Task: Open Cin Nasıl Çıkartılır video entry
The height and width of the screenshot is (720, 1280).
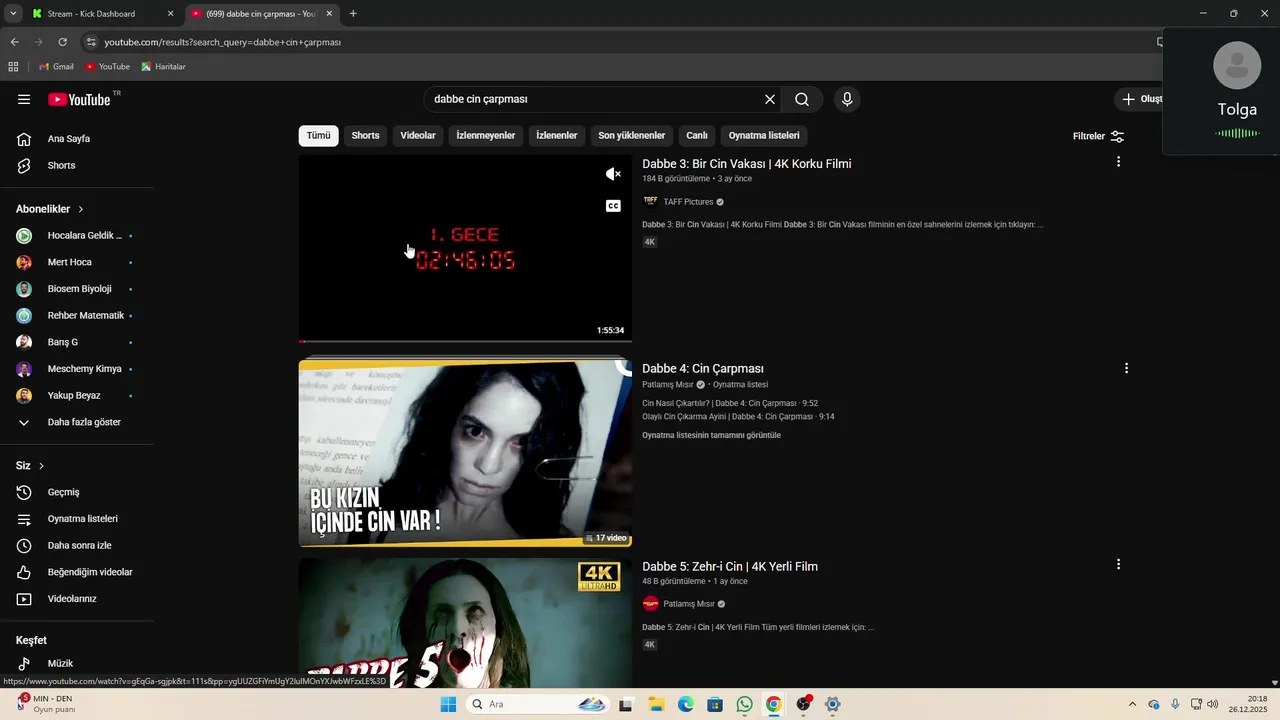Action: click(x=730, y=404)
